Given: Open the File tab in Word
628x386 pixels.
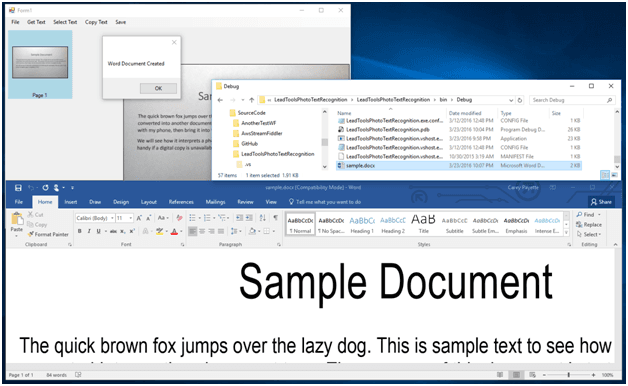Looking at the screenshot, I should pos(19,202).
